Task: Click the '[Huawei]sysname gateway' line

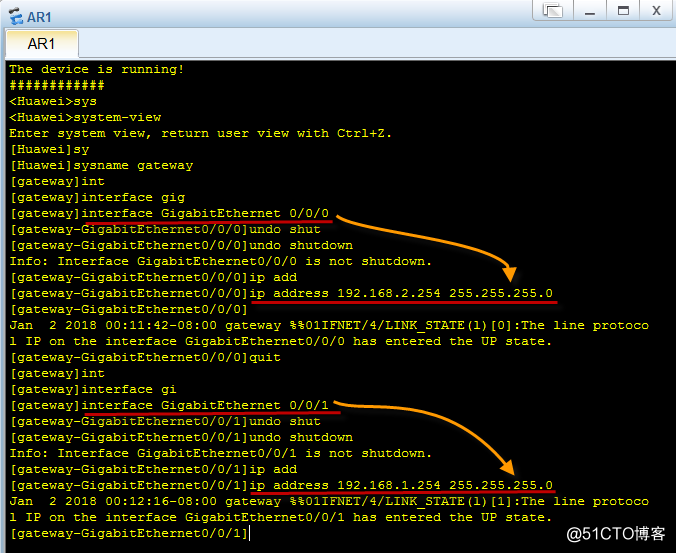Action: click(102, 166)
